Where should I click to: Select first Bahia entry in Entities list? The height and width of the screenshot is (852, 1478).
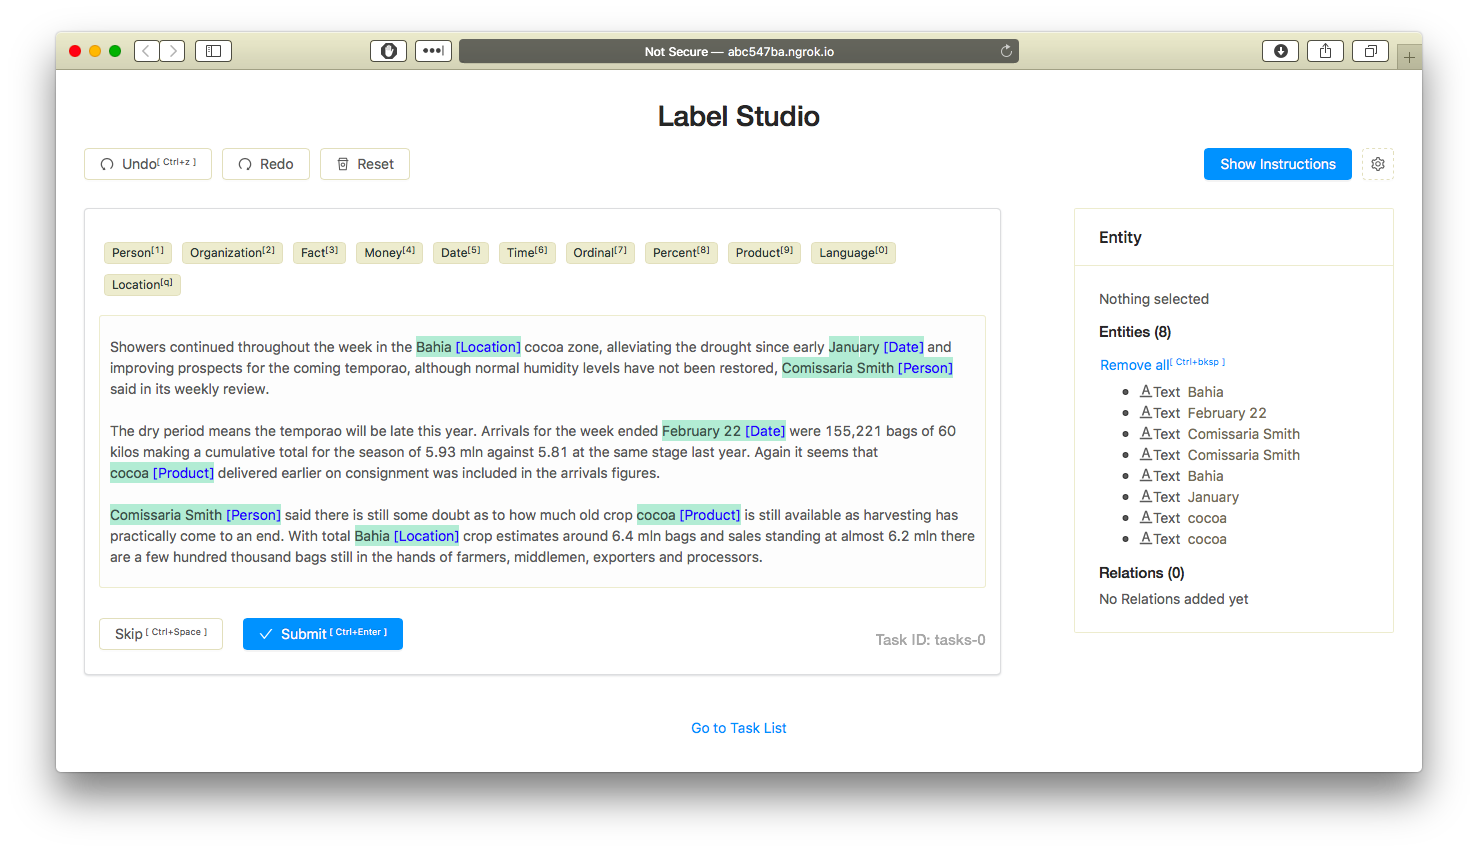[1182, 392]
